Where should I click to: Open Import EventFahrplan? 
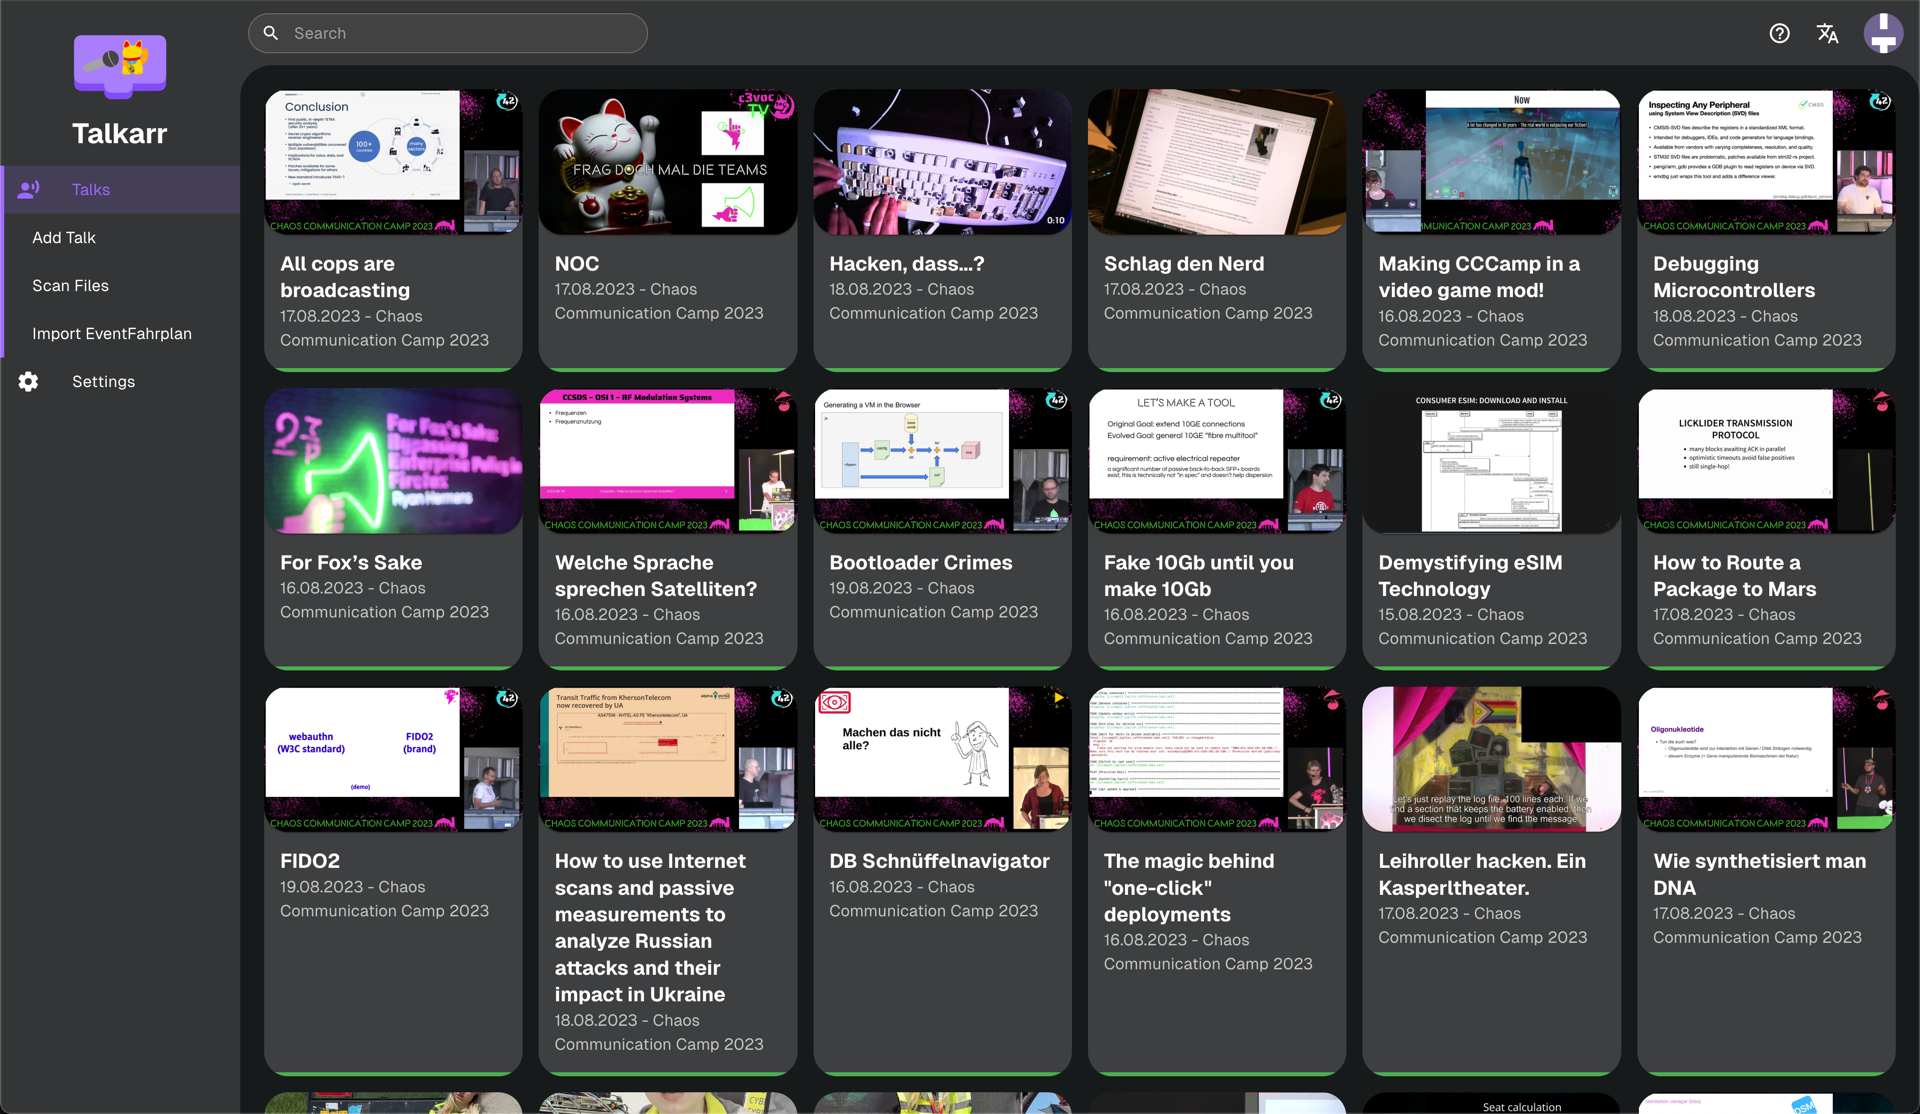tap(111, 334)
